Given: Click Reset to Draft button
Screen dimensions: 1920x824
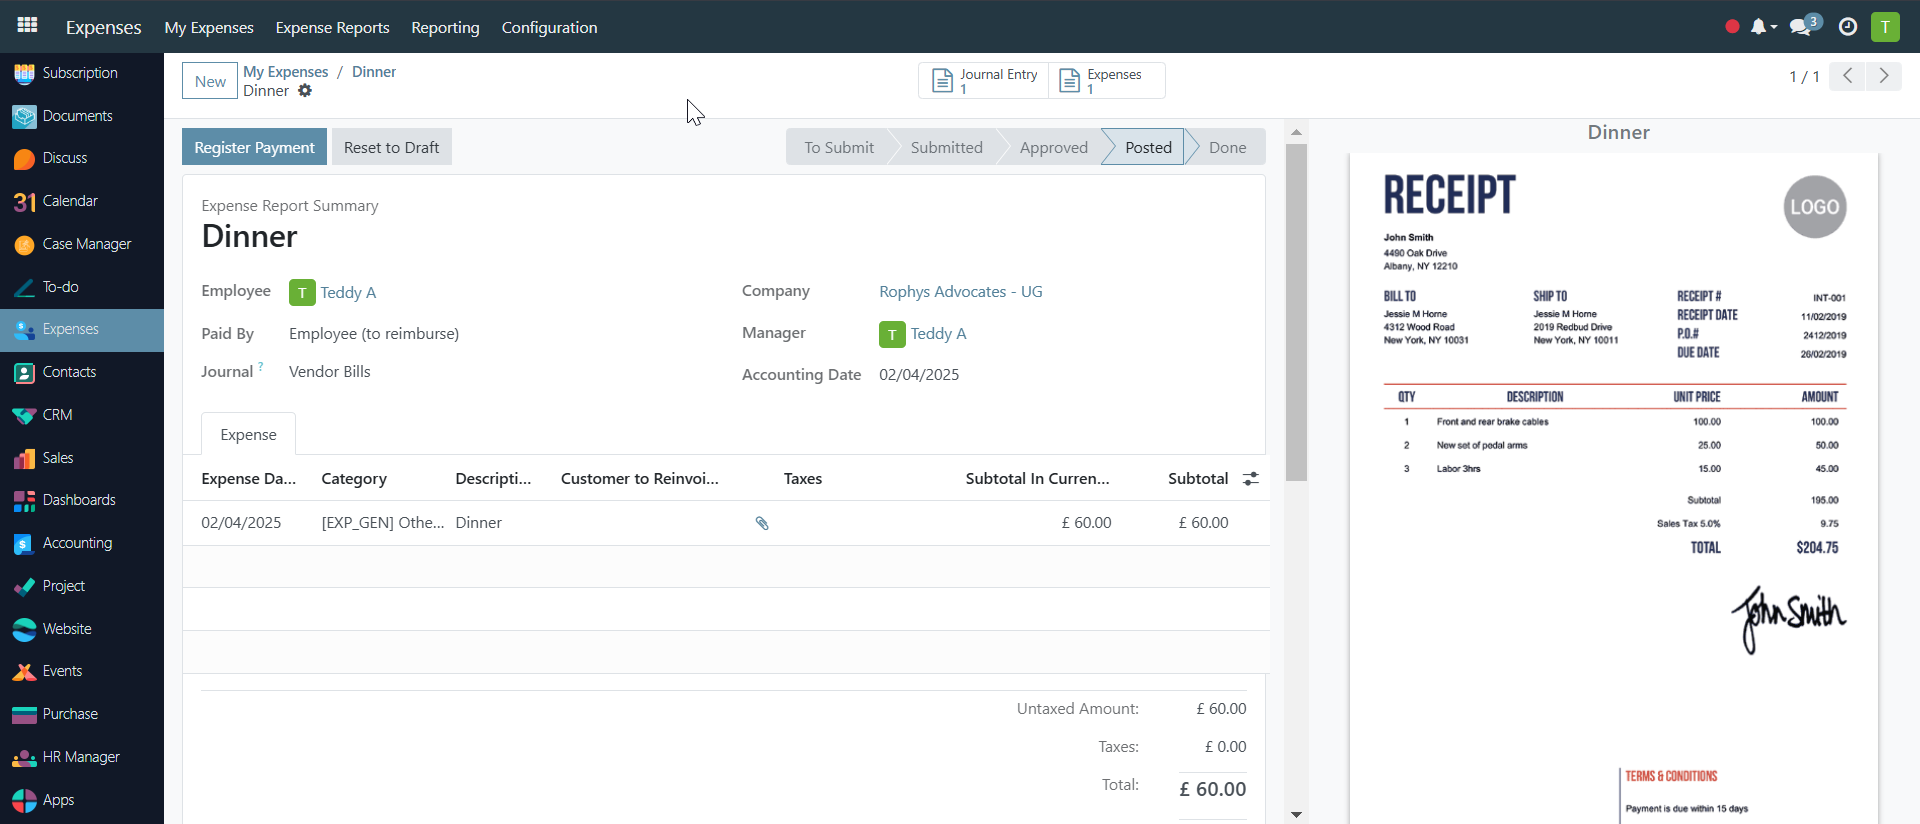Looking at the screenshot, I should point(392,147).
